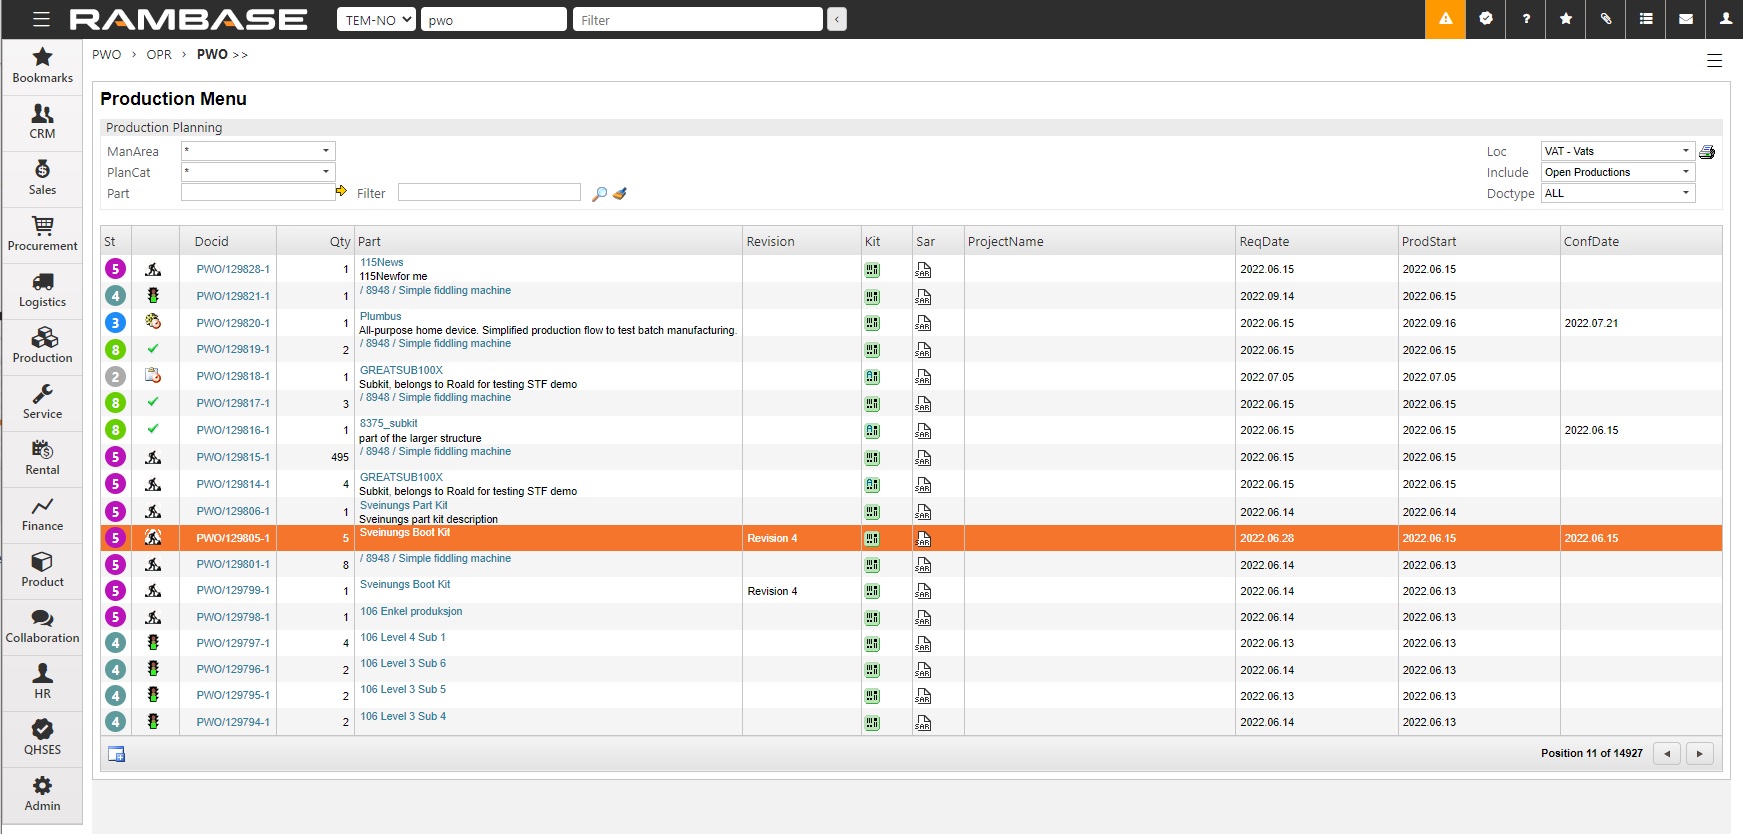Open the Rental module

pos(42,459)
